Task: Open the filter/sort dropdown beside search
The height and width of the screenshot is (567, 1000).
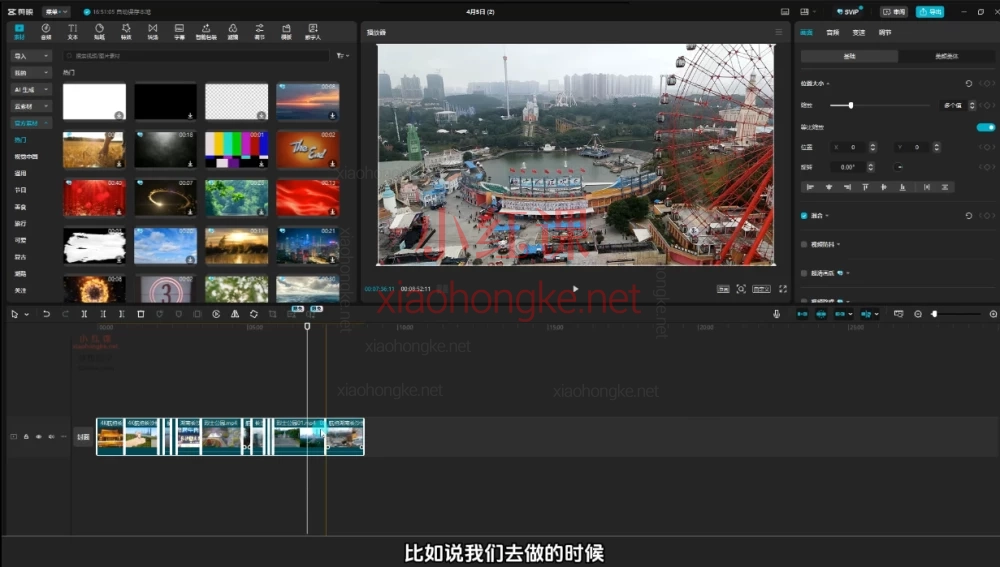Action: (x=342, y=55)
